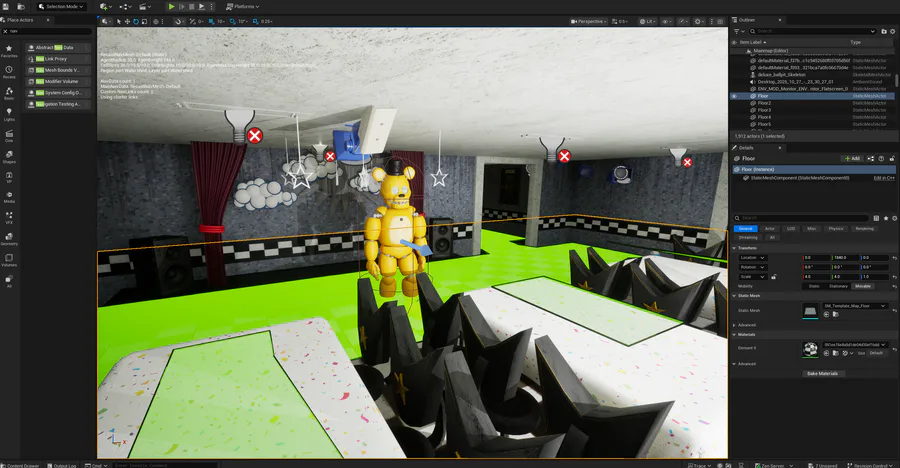Open the Cinematics clapperboard dropdown
The width and height of the screenshot is (900, 468).
point(146,6)
